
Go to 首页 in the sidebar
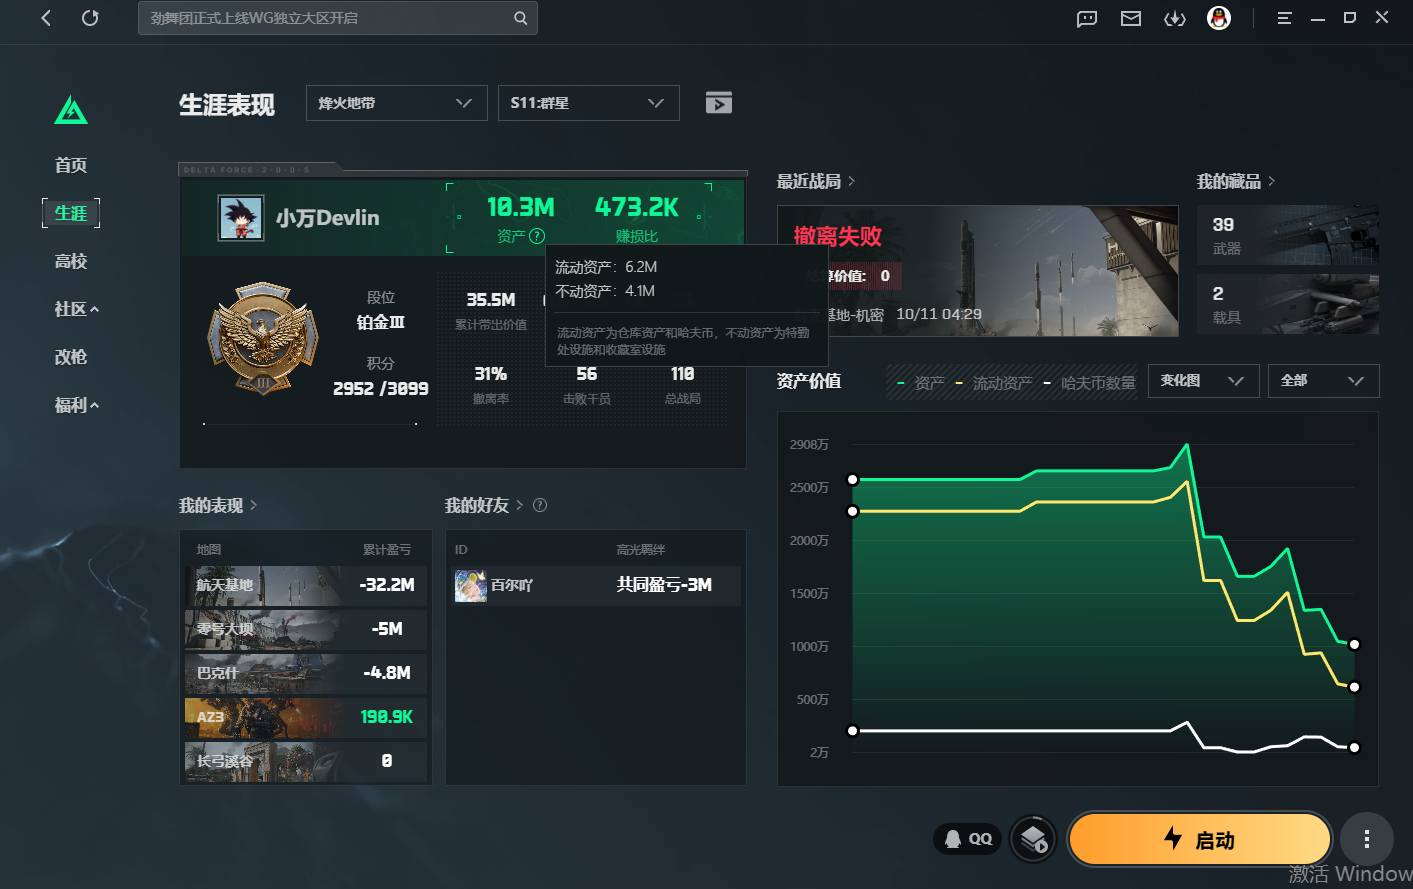(x=71, y=165)
